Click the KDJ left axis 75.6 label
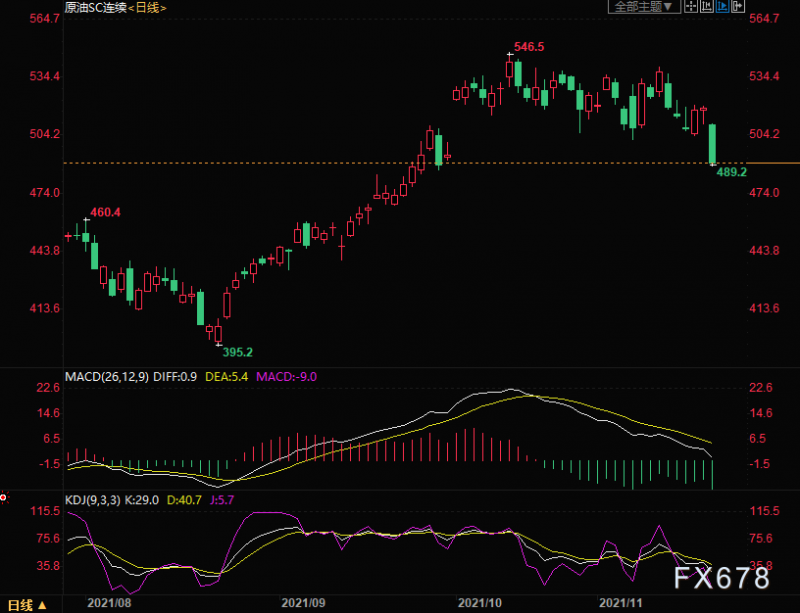The image size is (800, 613). coord(48,538)
